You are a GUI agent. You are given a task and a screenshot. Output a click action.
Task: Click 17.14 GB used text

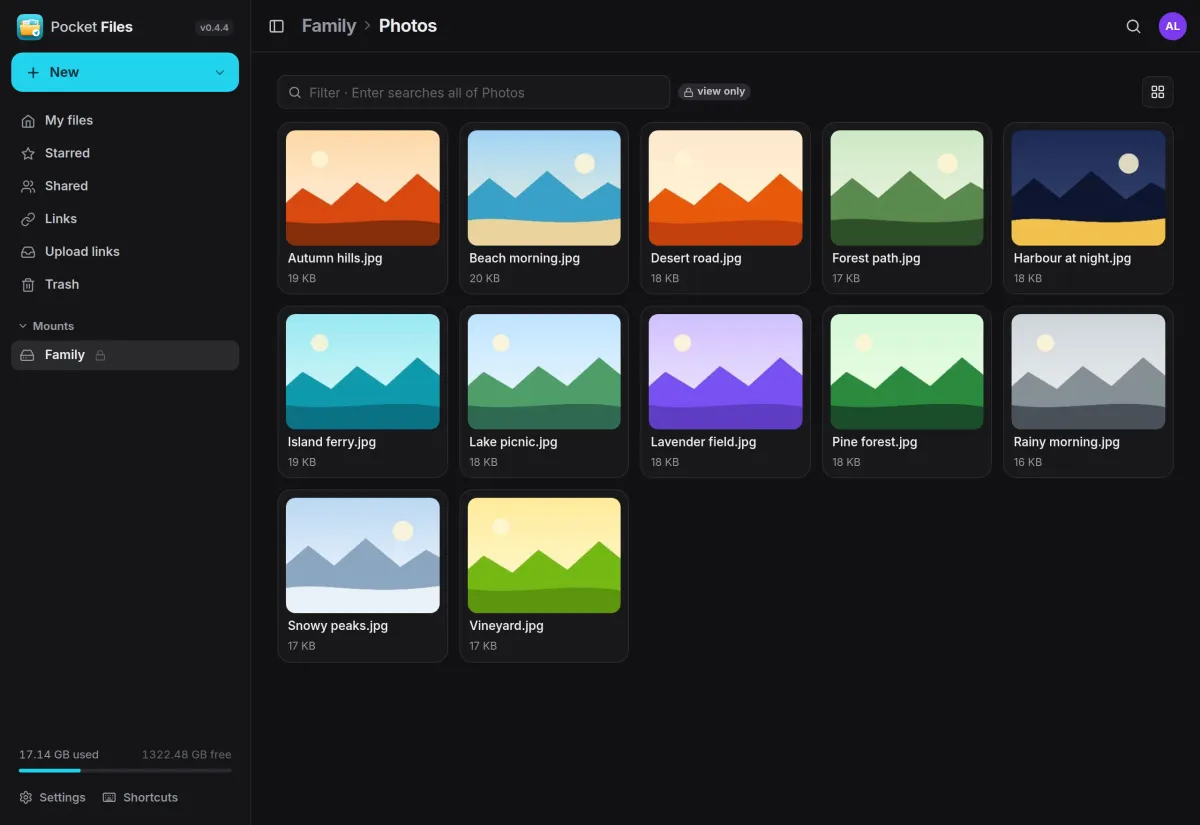point(59,754)
